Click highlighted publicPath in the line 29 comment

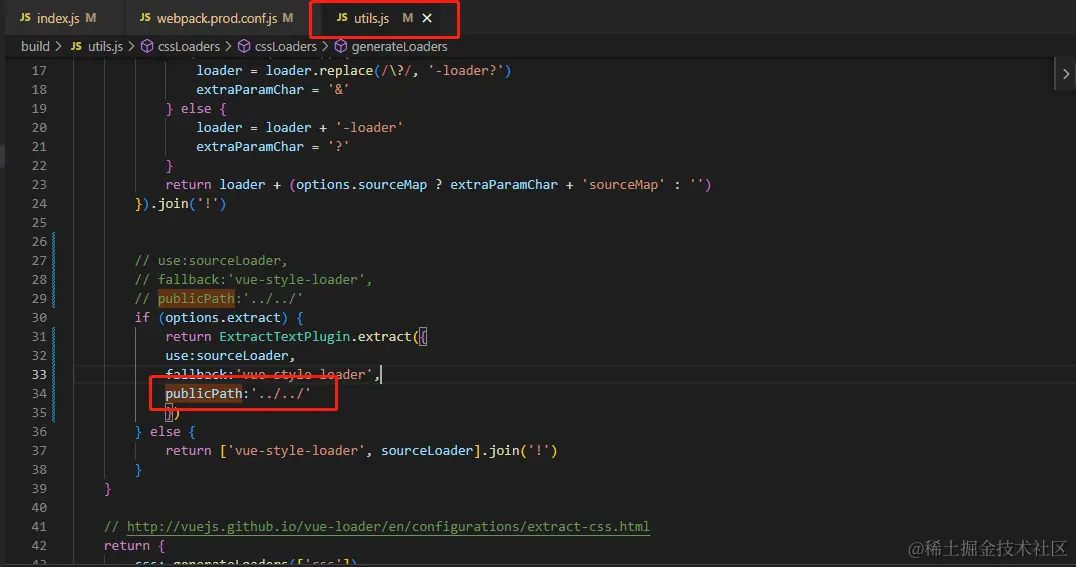196,299
